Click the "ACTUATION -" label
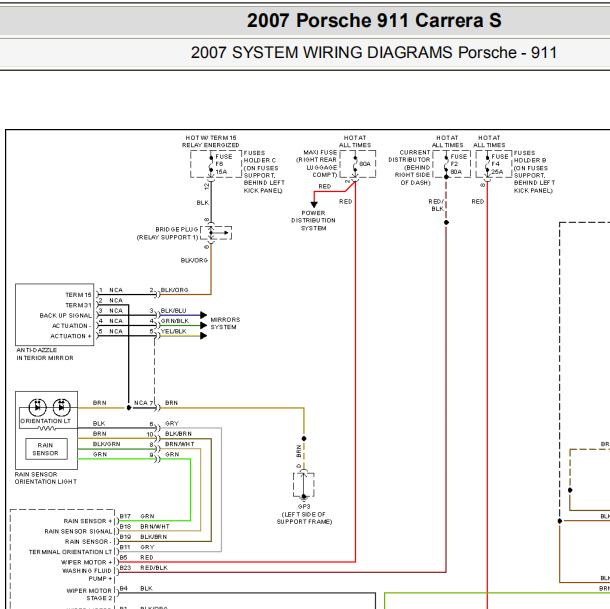The image size is (610, 609). [72, 326]
